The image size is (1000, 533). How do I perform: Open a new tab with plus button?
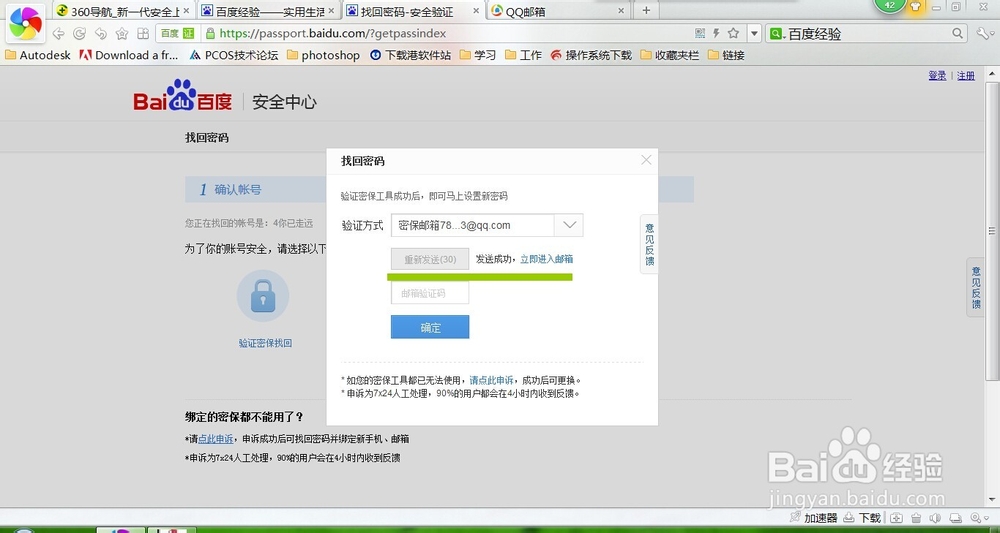[x=646, y=10]
